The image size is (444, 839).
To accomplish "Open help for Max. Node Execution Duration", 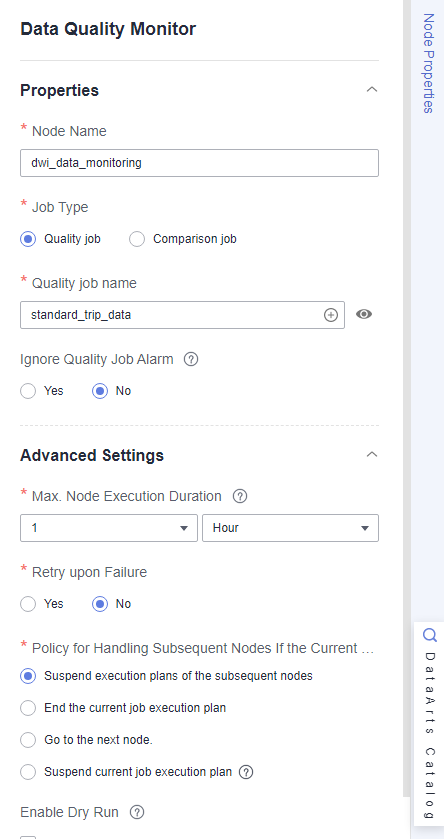I will pos(240,497).
